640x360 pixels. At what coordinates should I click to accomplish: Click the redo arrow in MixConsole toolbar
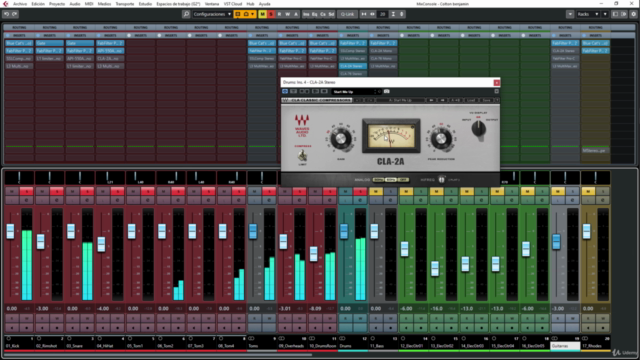[x=14, y=14]
